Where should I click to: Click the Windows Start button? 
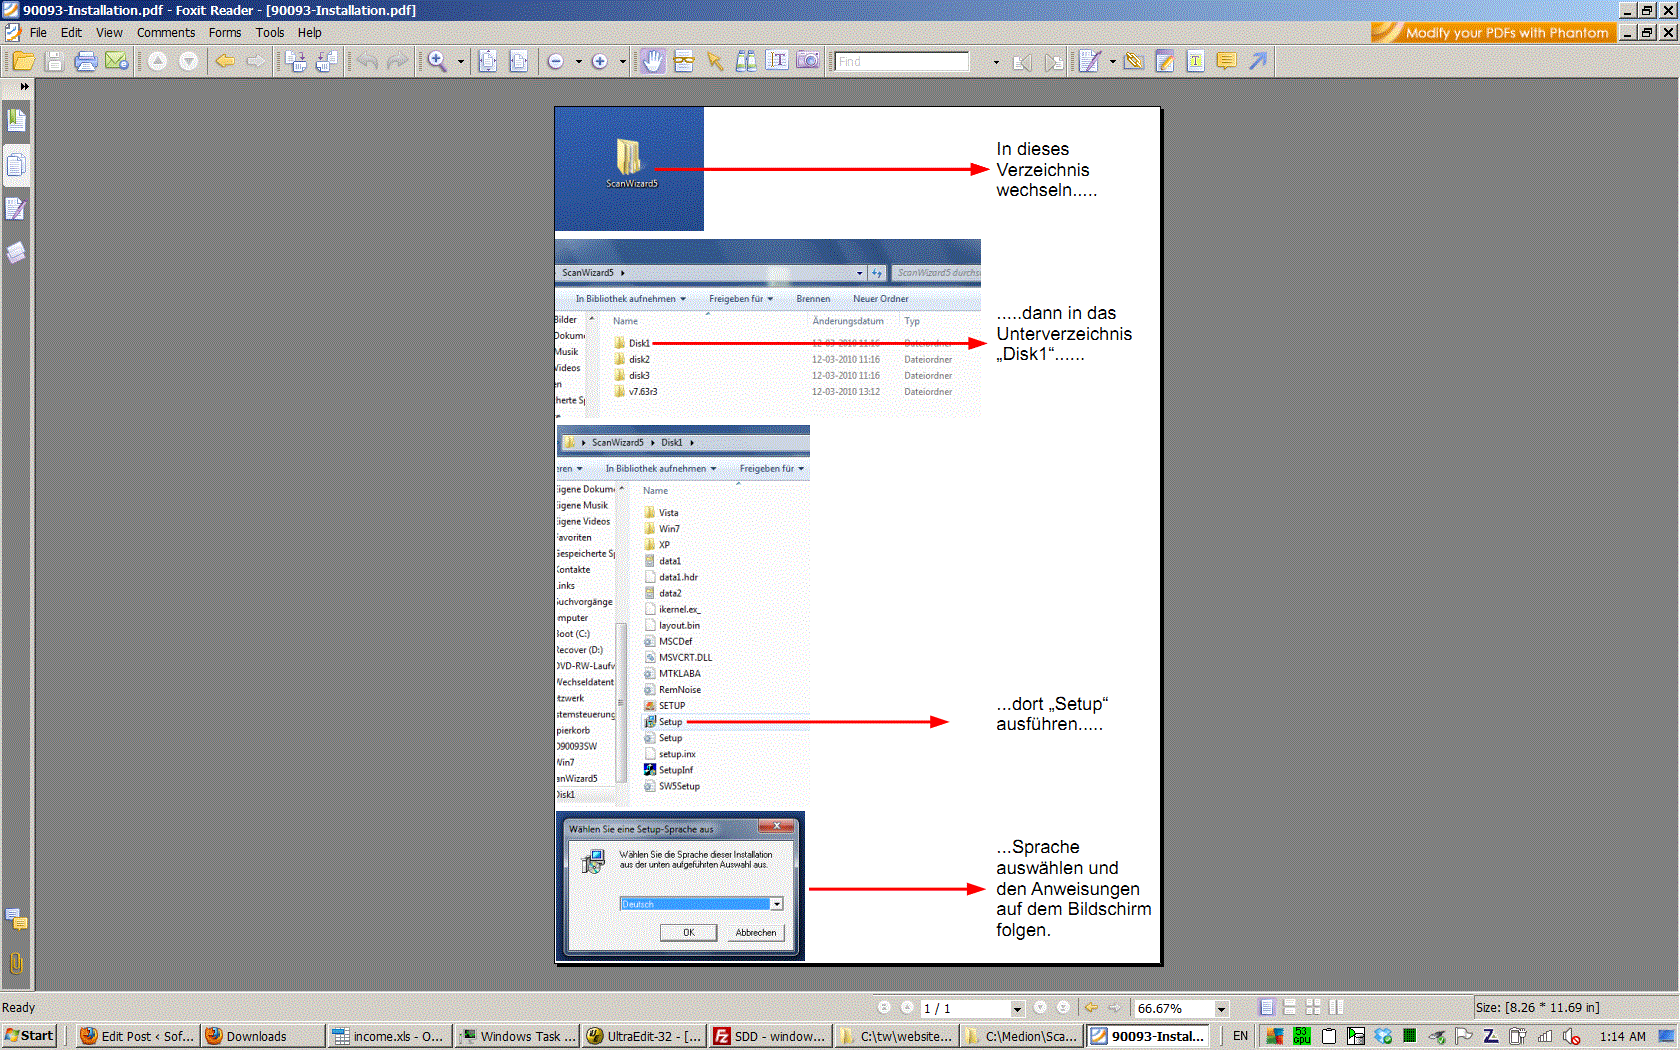(29, 1036)
